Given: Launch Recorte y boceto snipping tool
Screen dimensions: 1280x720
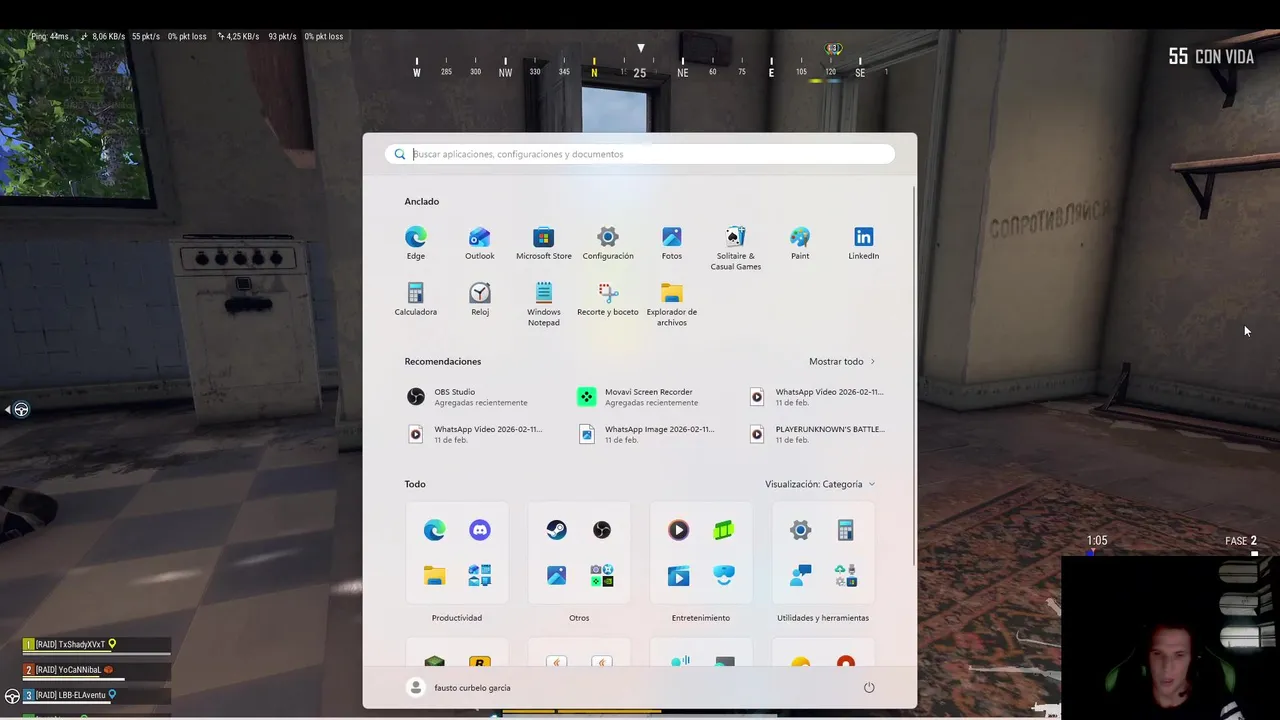Looking at the screenshot, I should tap(608, 299).
